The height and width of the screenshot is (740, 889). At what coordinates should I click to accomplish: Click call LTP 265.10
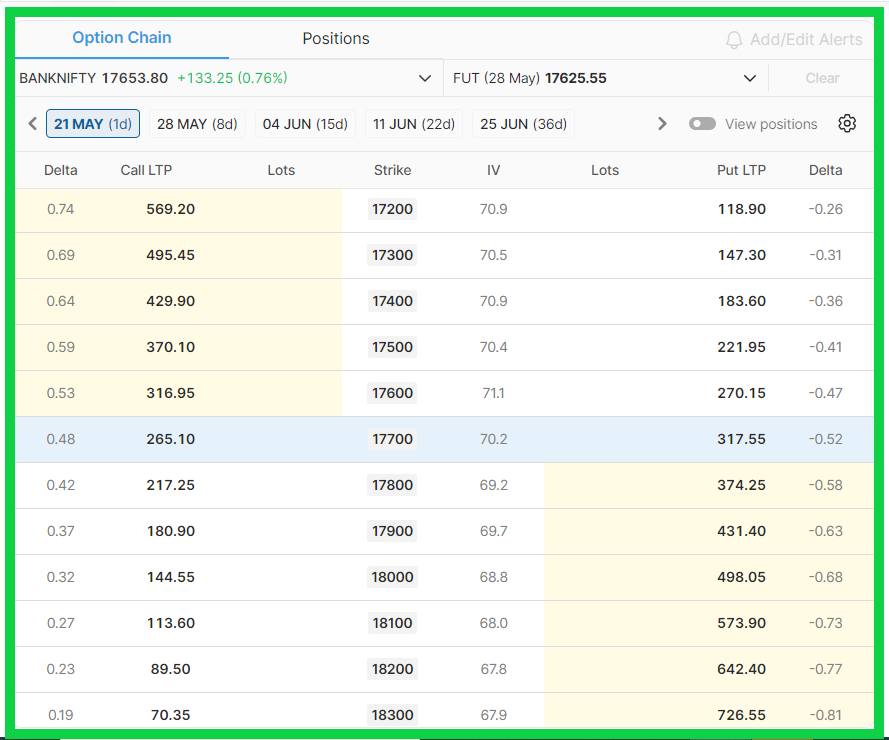[x=171, y=439]
